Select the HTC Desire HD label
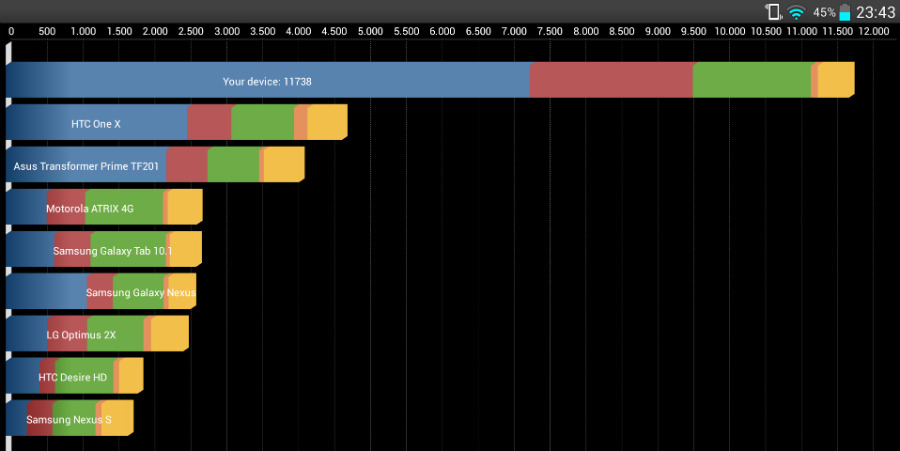The width and height of the screenshot is (900, 451). (72, 378)
